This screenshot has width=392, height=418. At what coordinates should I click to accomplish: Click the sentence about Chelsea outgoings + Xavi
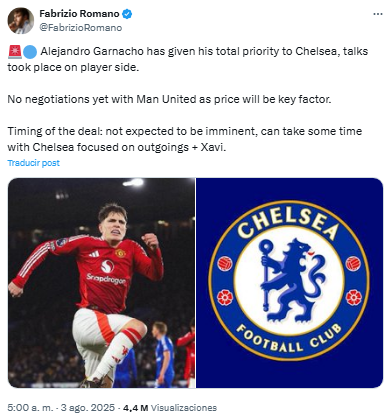pos(185,139)
